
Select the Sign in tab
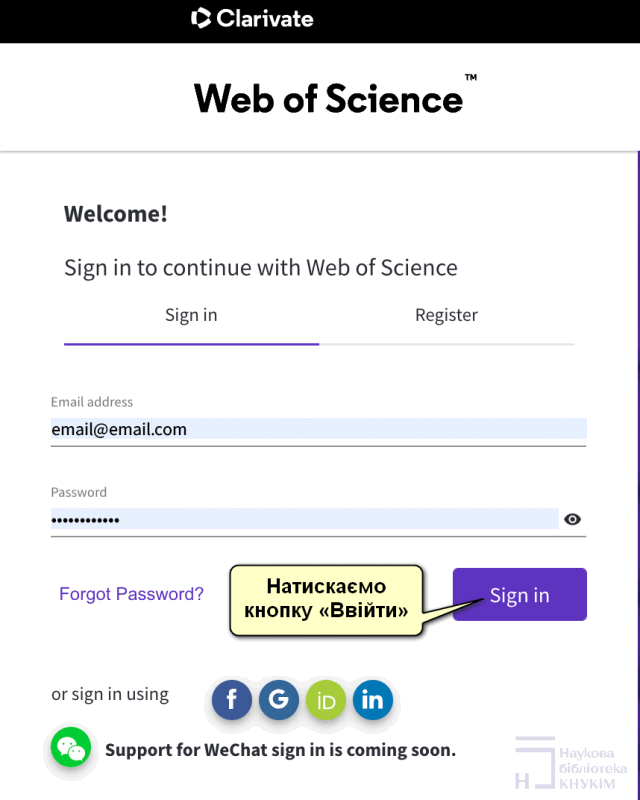[191, 315]
